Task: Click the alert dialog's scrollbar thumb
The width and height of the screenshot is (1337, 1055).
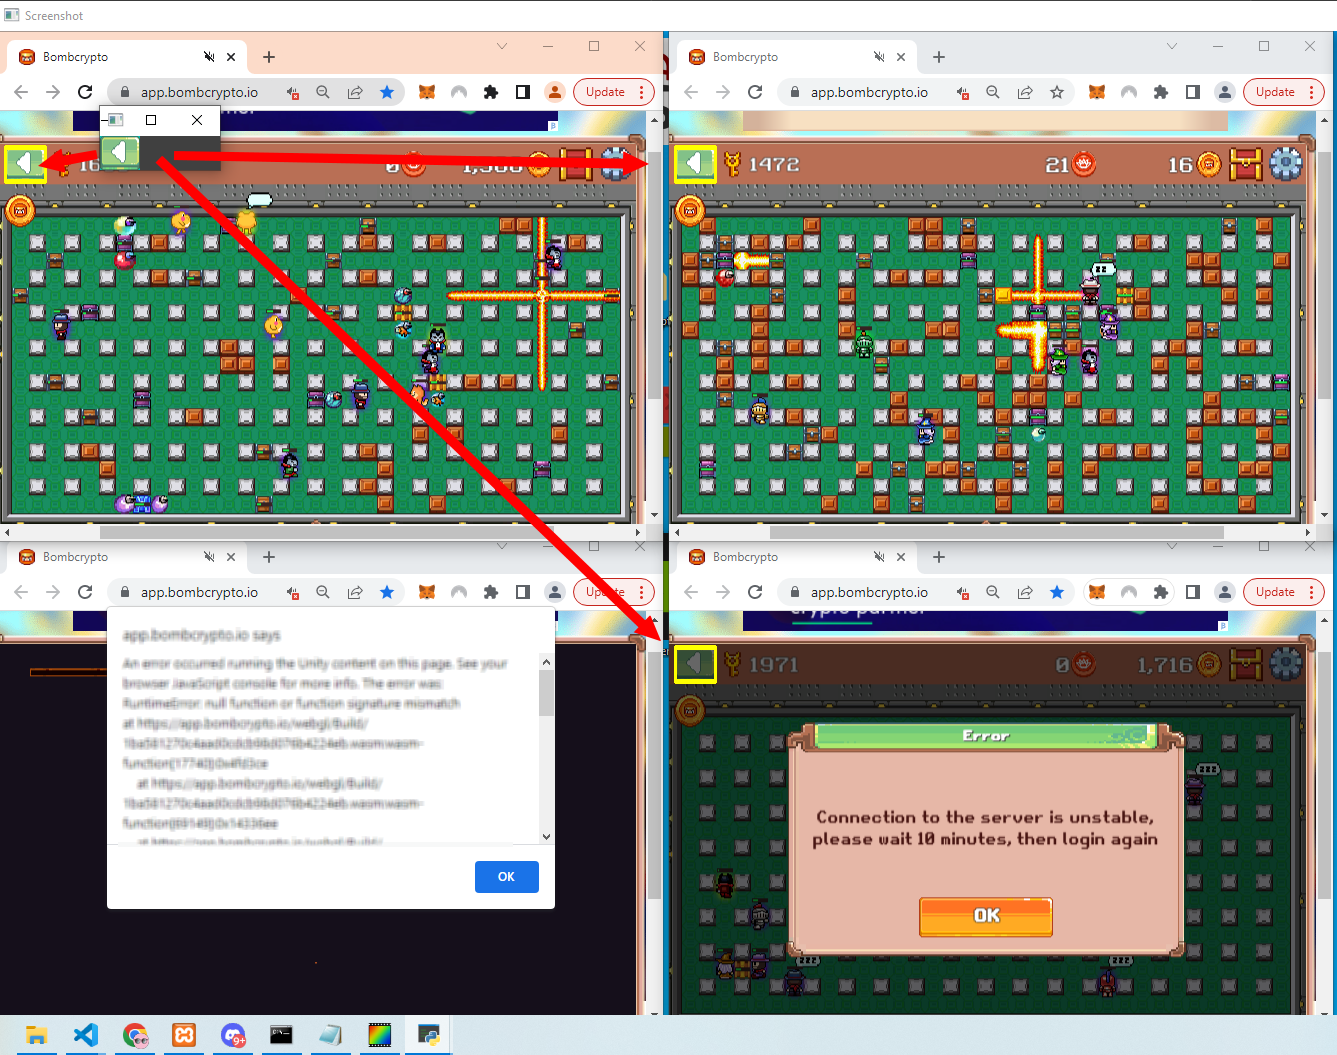Action: pos(546,693)
